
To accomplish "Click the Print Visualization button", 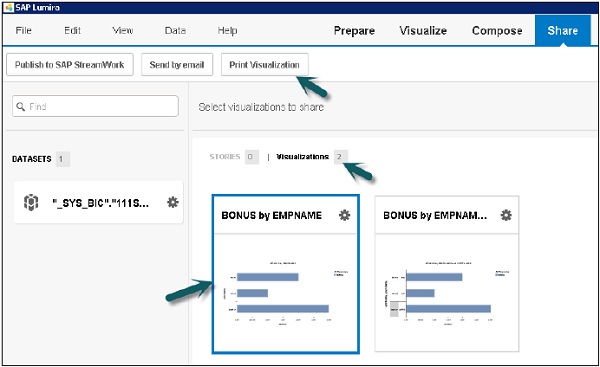I will pyautogui.click(x=264, y=65).
